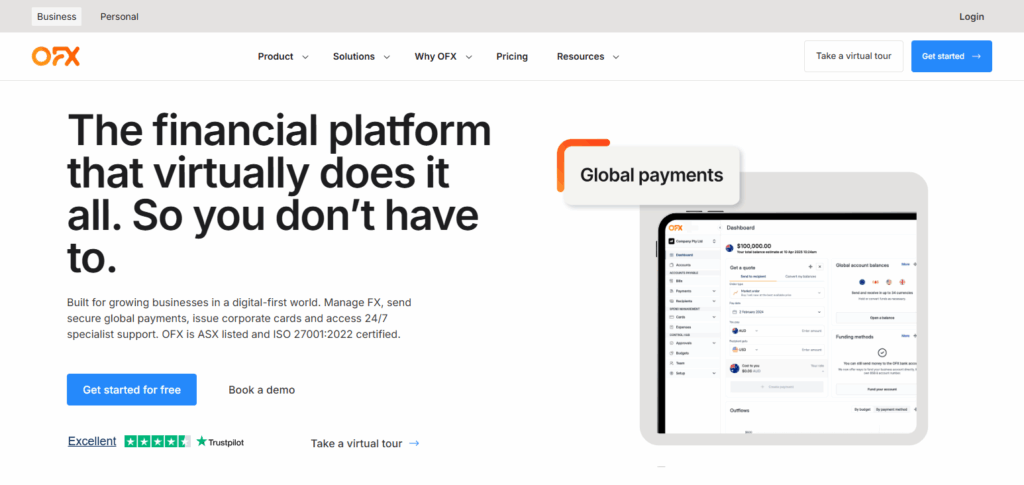
Task: Expand the Product dropdown menu
Action: (x=283, y=57)
